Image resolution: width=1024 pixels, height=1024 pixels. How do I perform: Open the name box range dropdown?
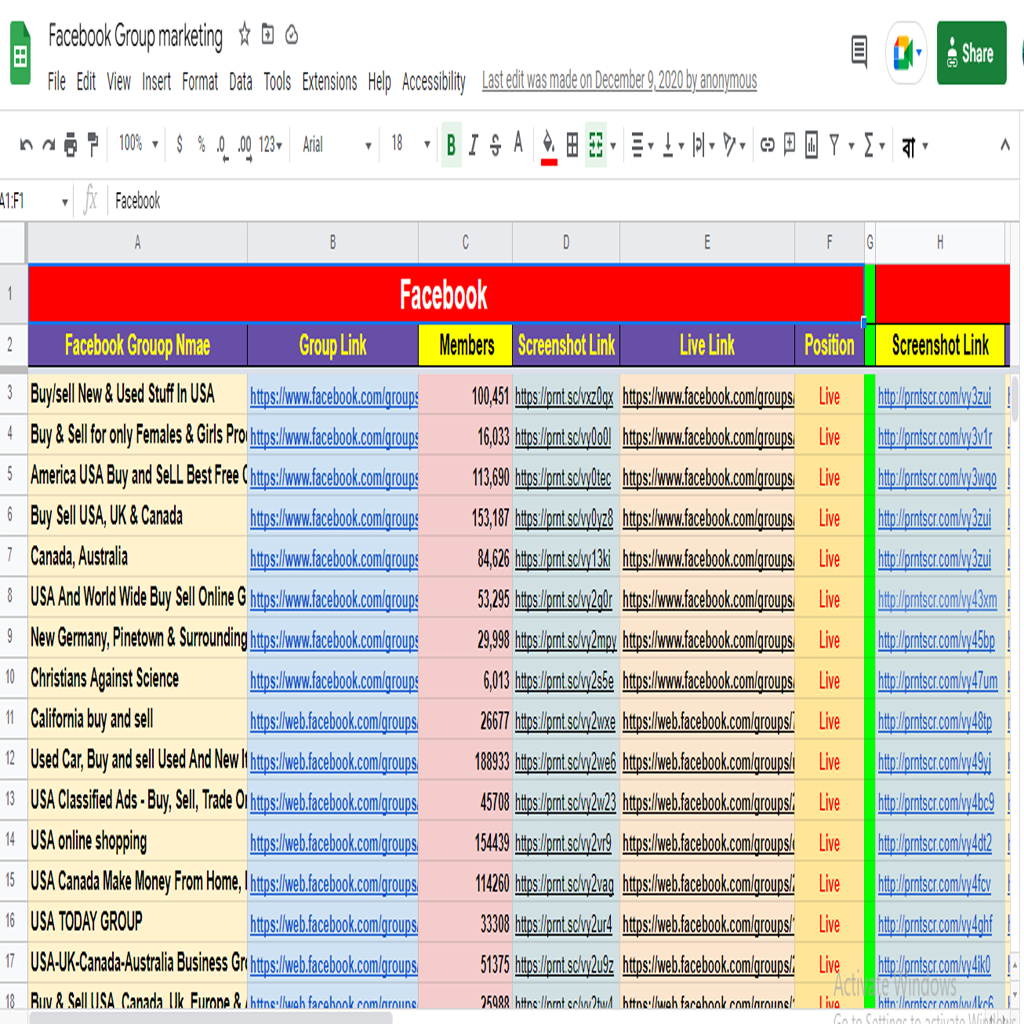coord(65,202)
